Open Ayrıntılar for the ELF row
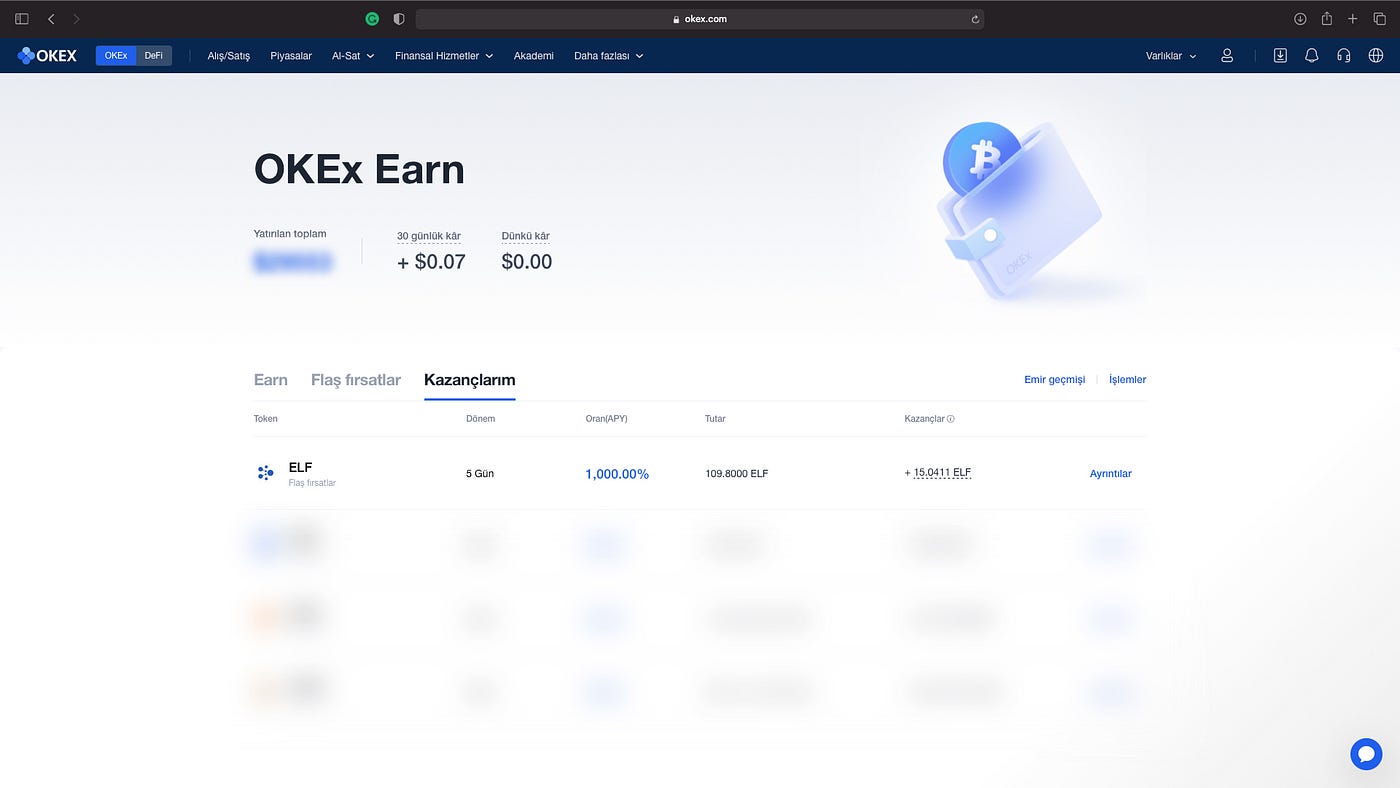 1111,474
